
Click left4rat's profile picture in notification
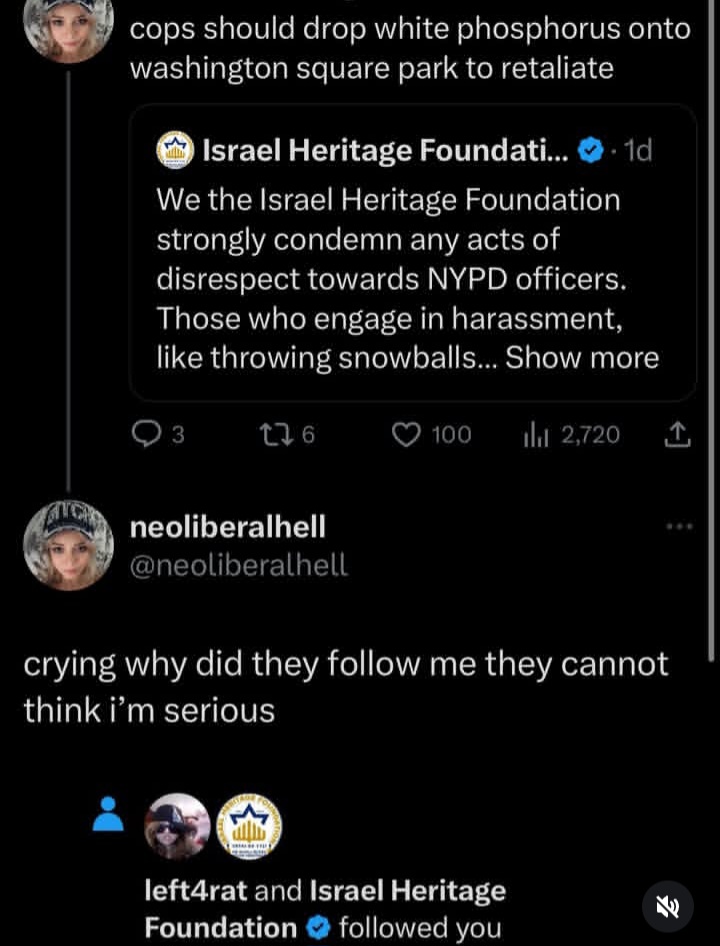tap(178, 826)
